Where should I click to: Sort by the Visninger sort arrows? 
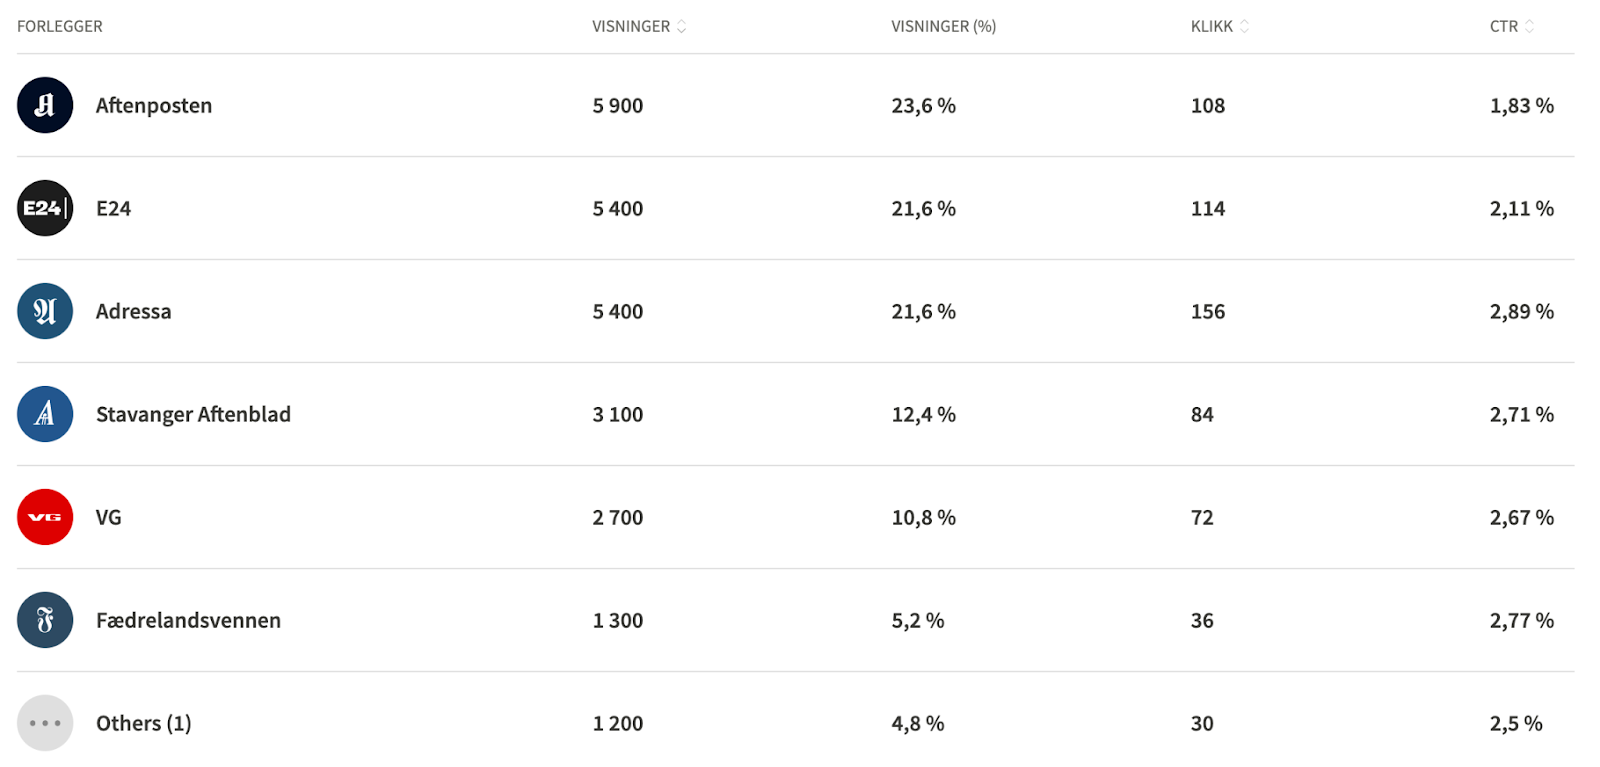point(681,27)
